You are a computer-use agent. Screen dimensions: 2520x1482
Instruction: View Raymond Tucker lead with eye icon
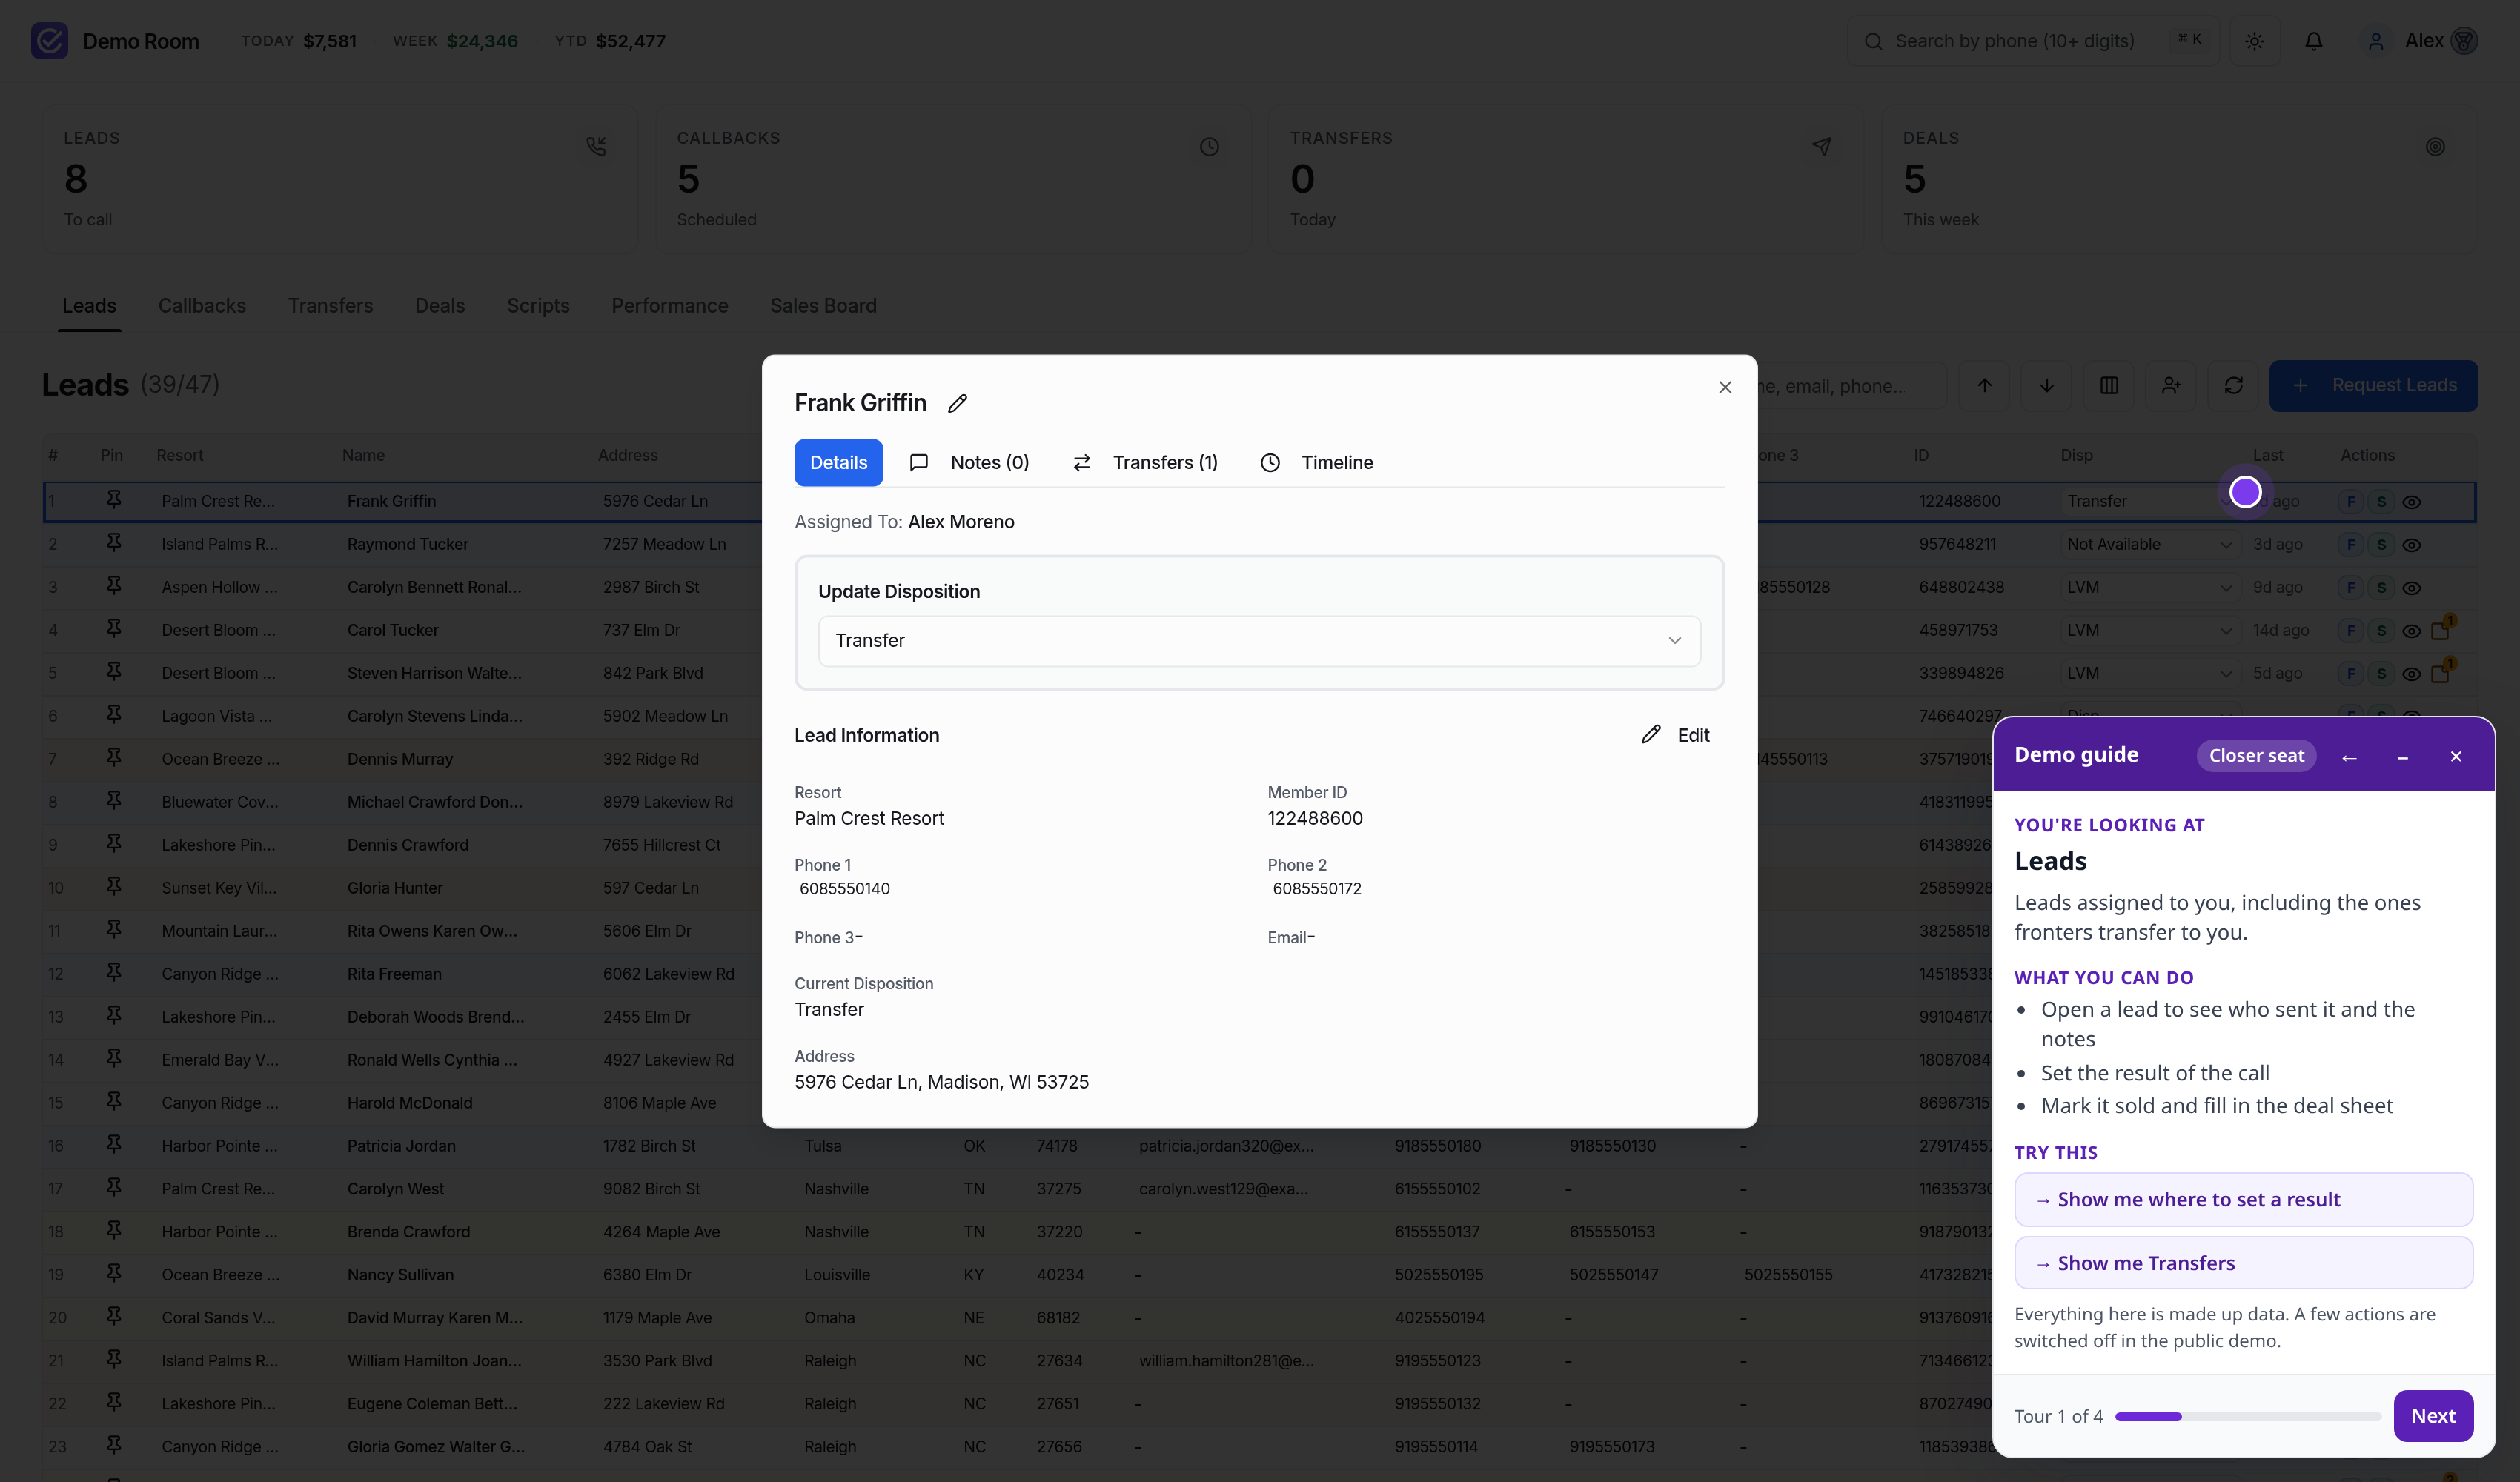point(2411,545)
